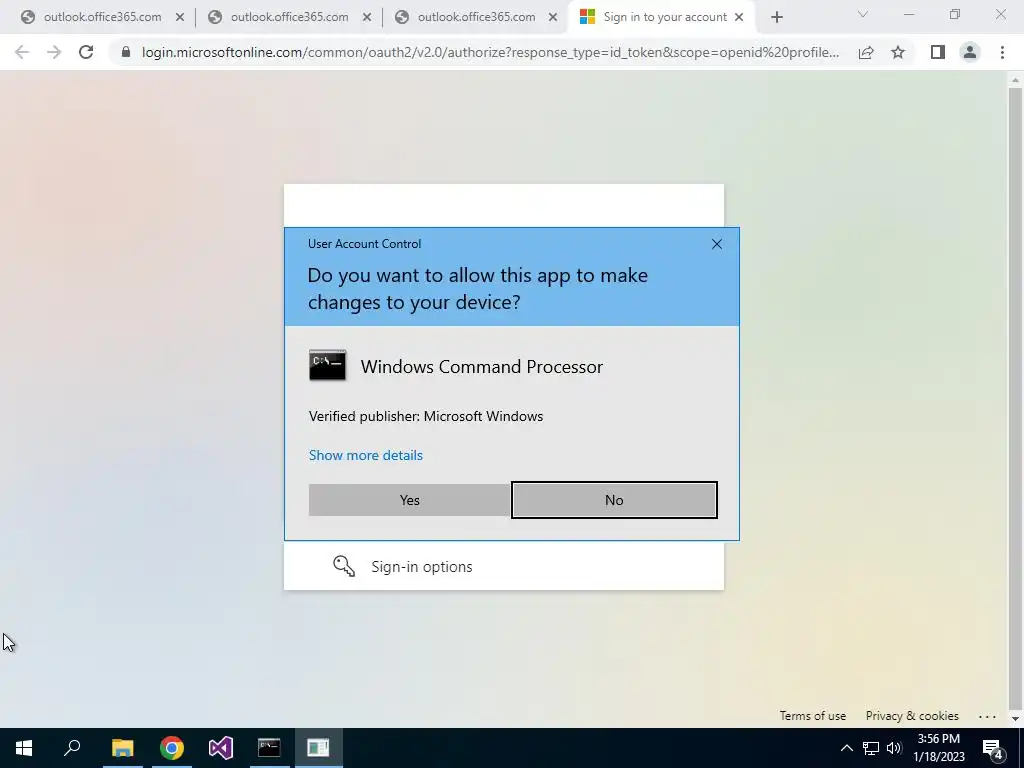Open Privacy & cookies link
The height and width of the screenshot is (768, 1024).
[912, 716]
